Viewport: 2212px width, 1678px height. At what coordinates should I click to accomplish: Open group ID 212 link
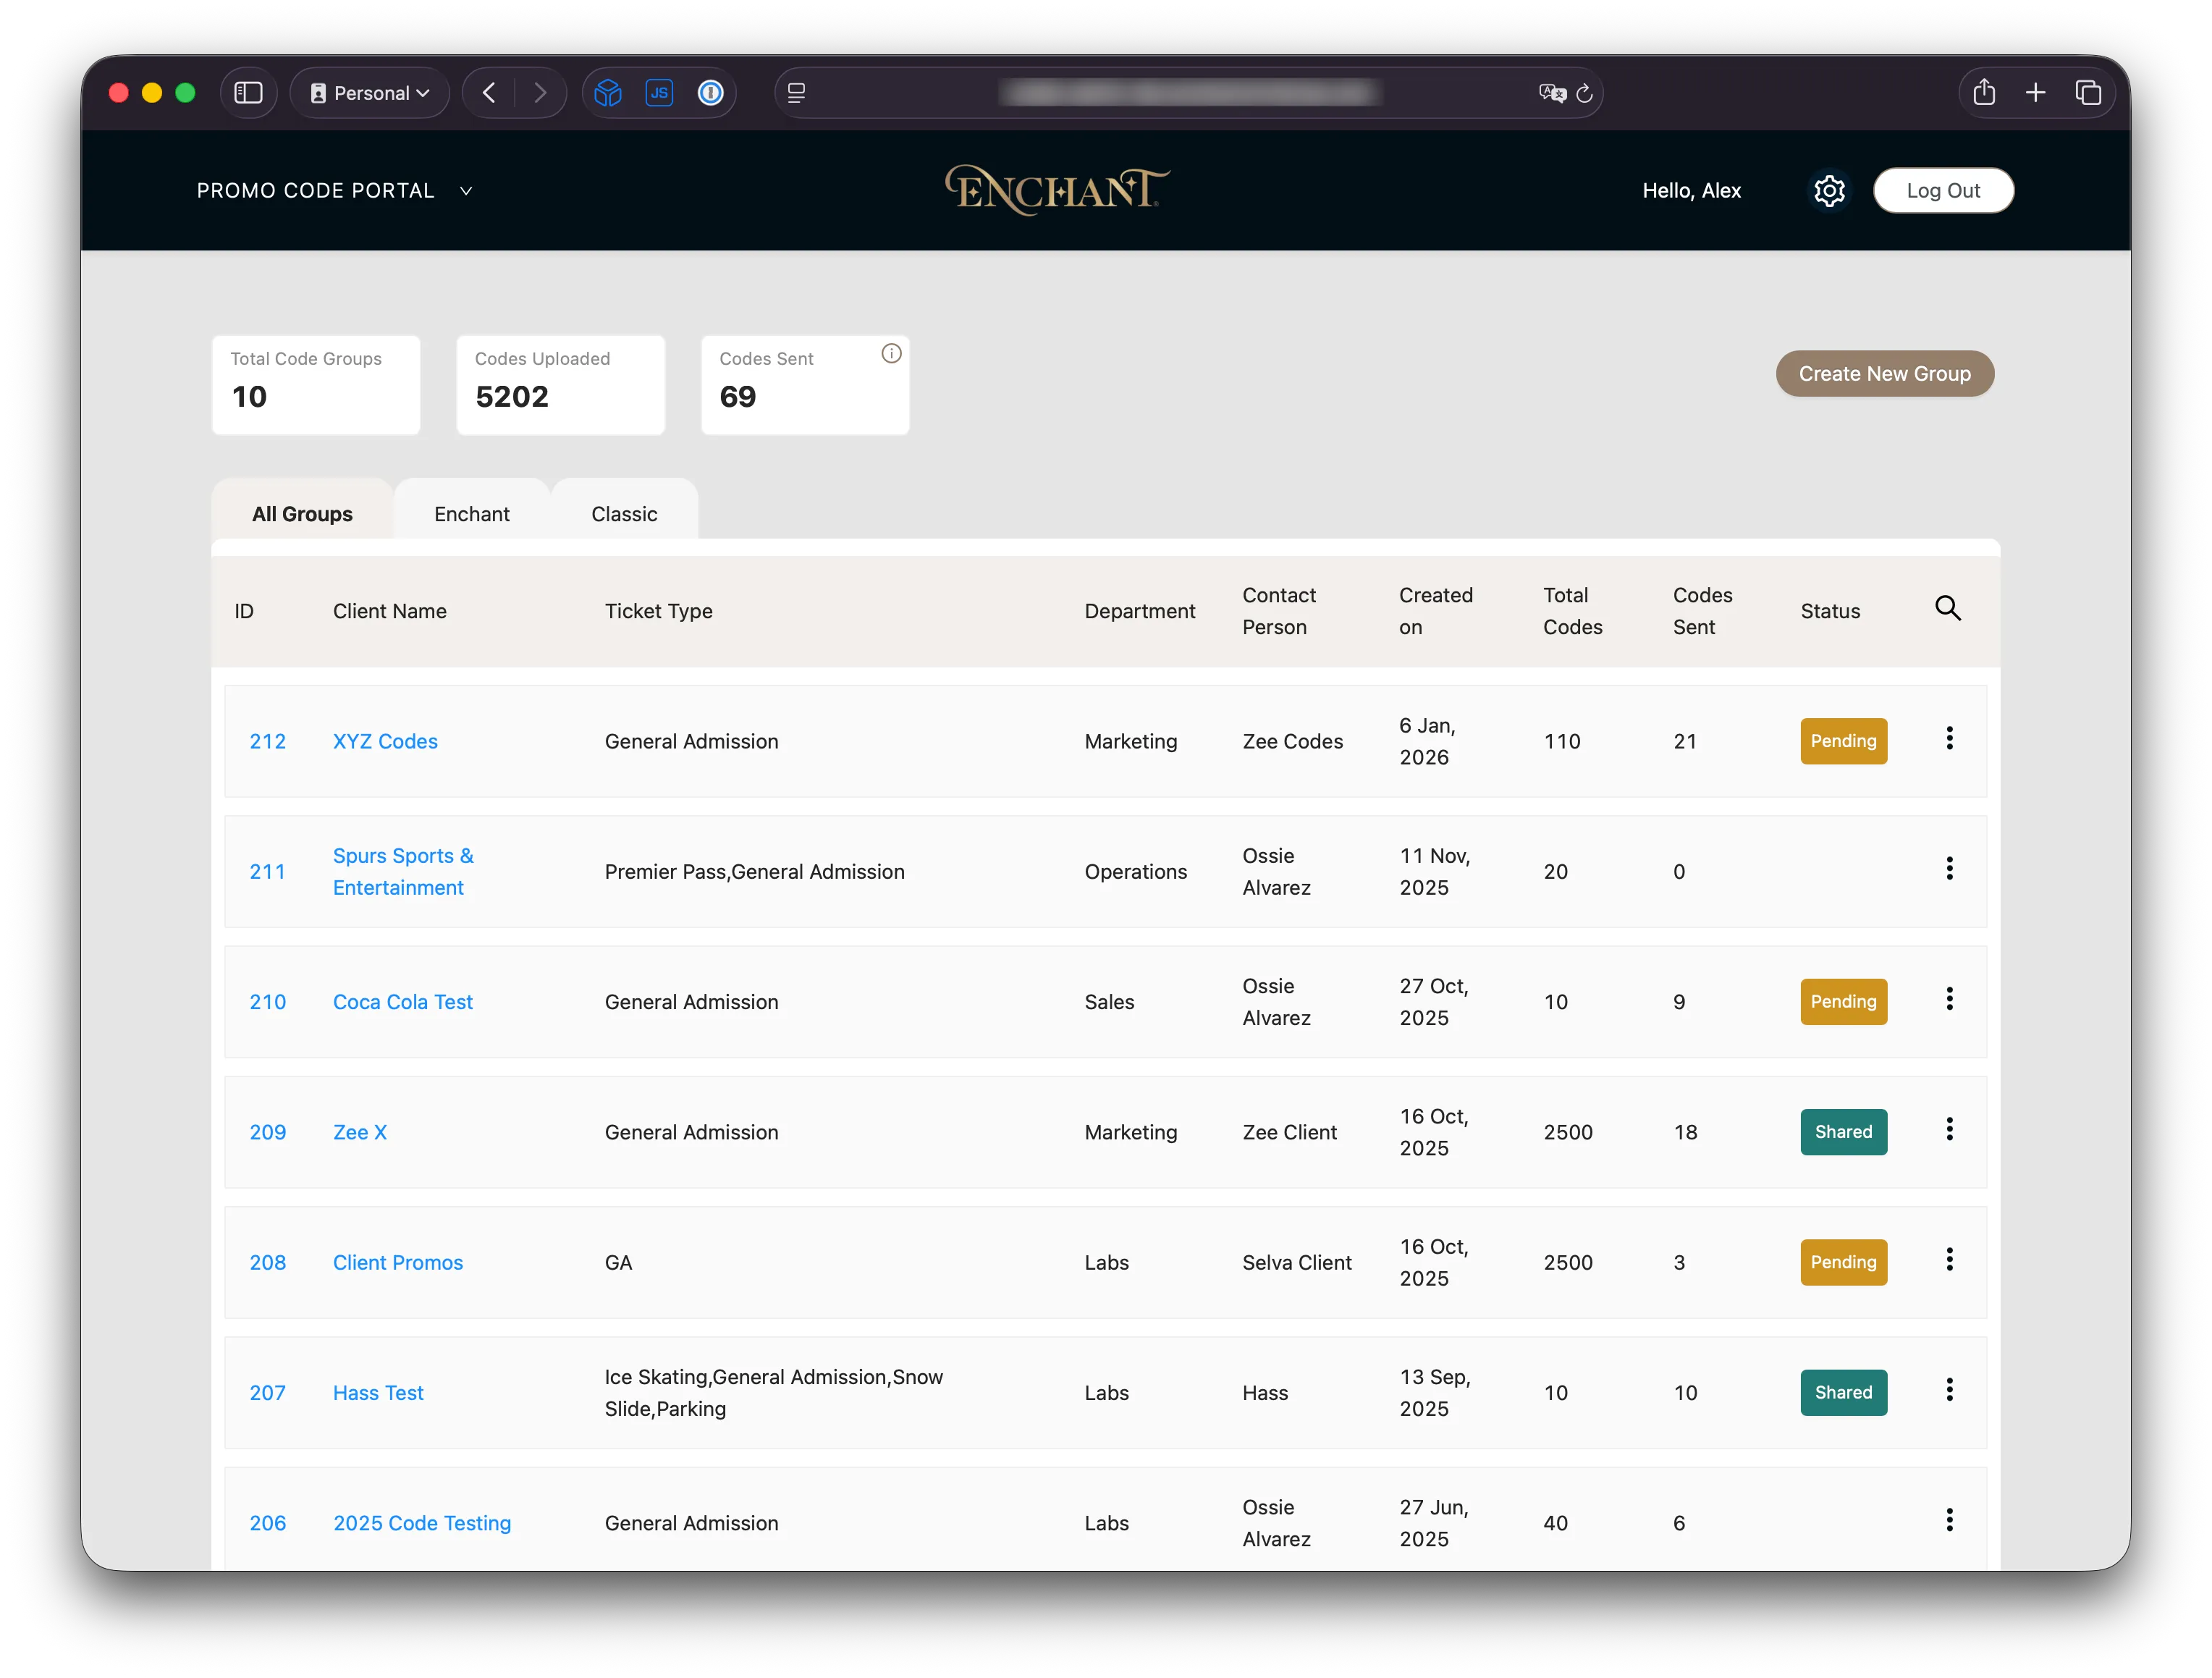click(267, 741)
